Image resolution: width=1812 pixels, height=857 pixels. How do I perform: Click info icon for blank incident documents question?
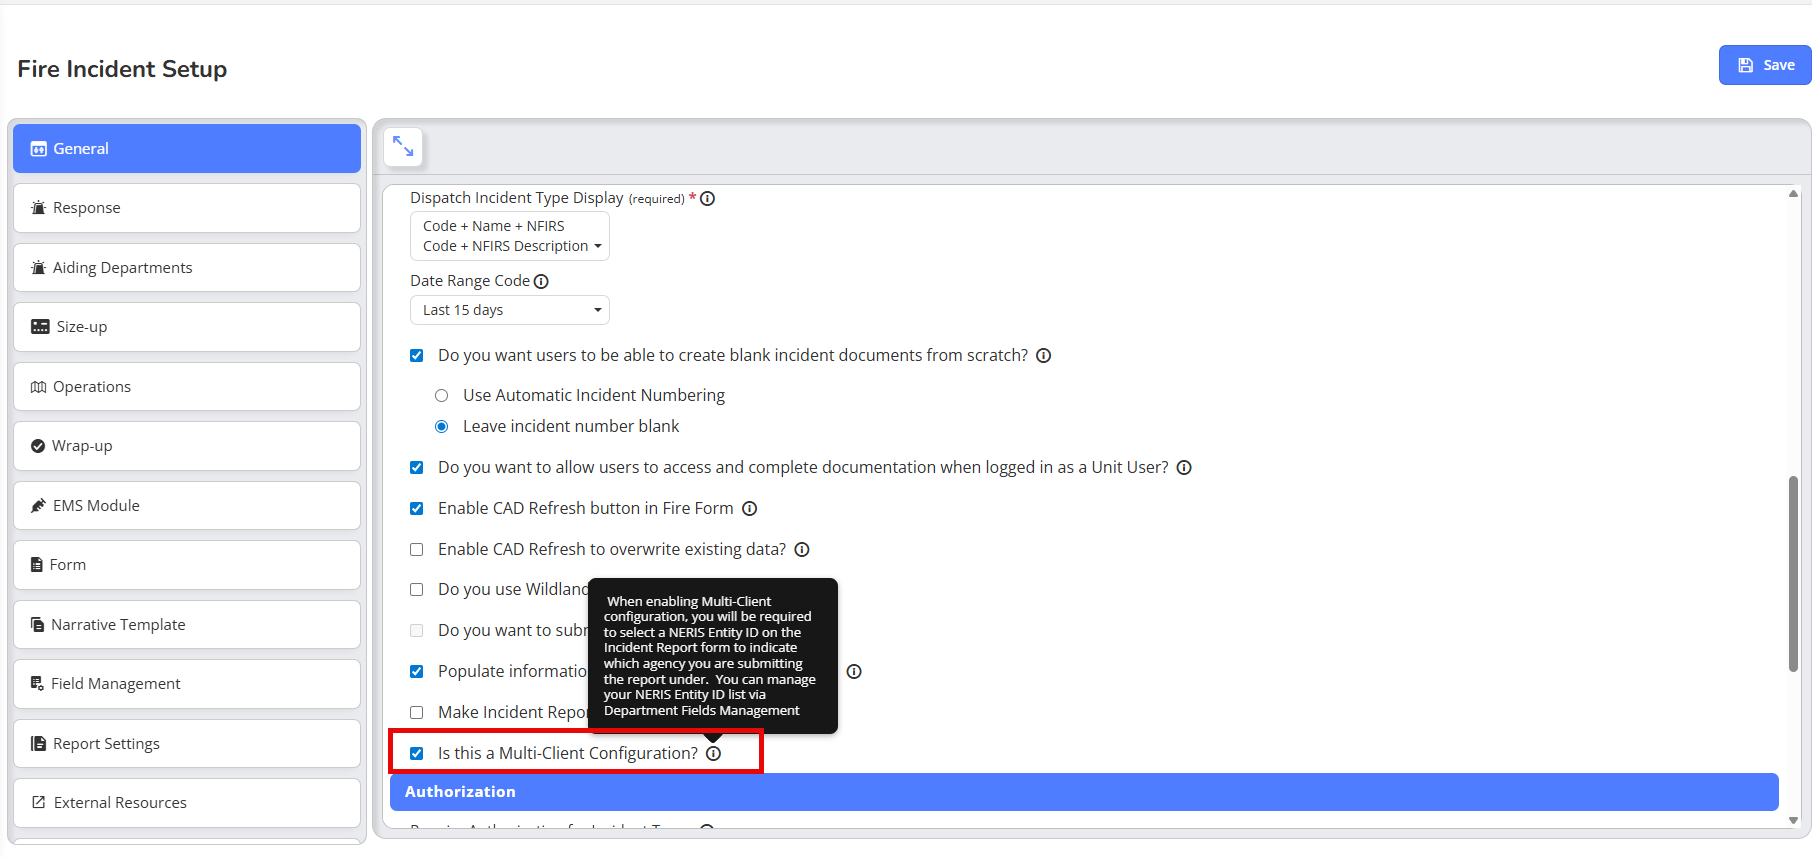click(1043, 355)
